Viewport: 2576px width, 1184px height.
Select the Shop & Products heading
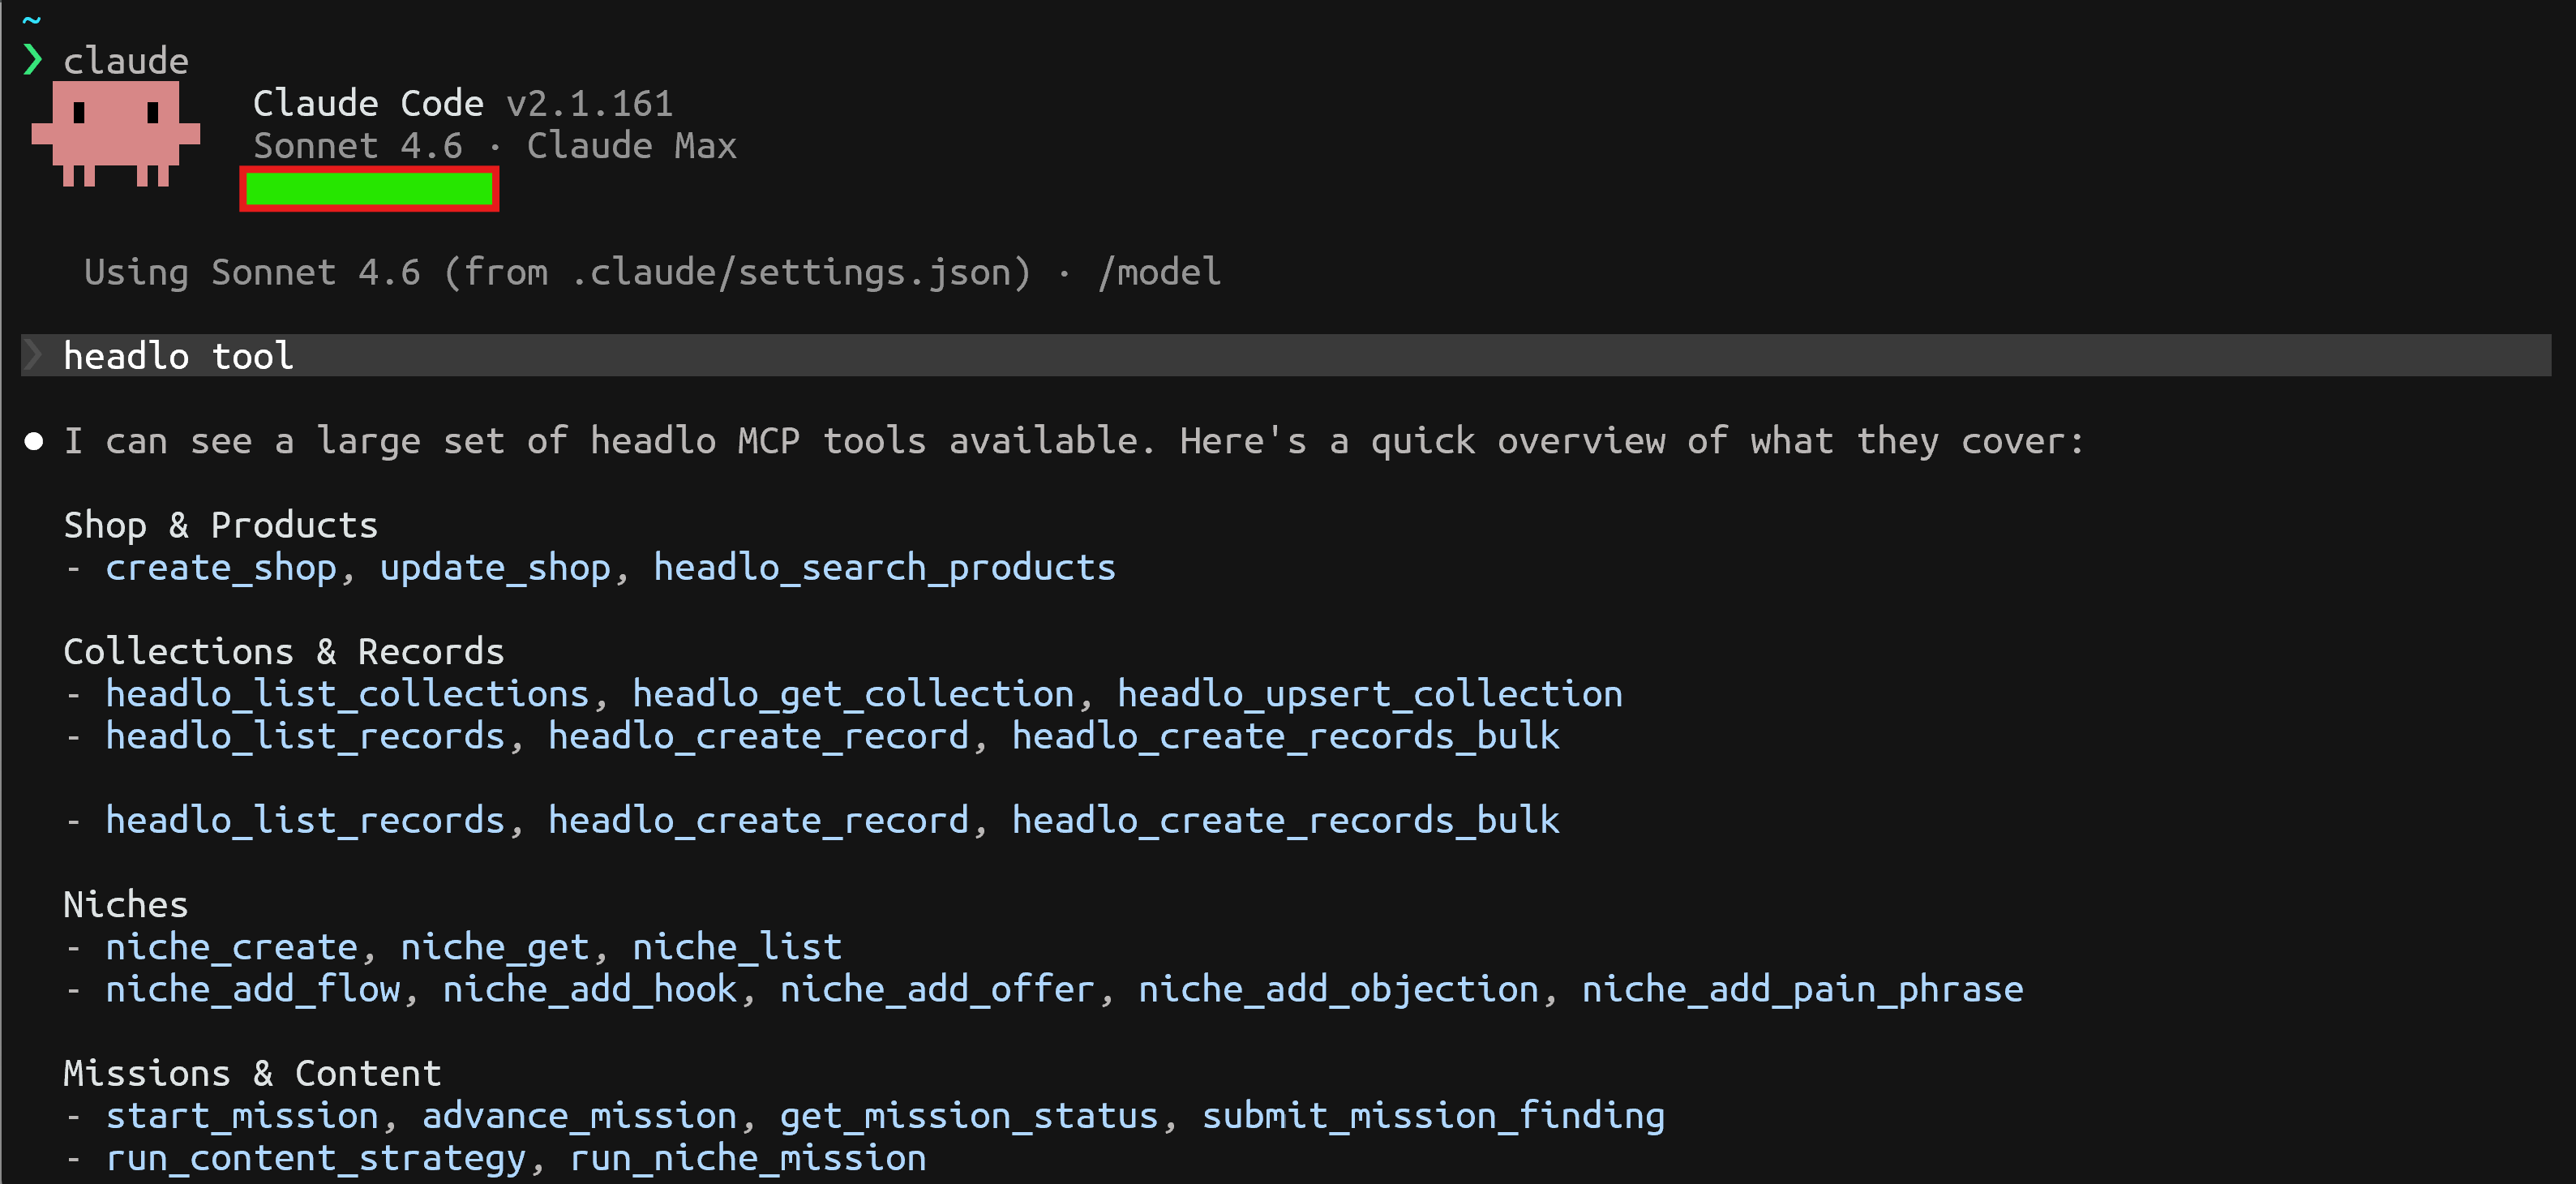pos(221,525)
